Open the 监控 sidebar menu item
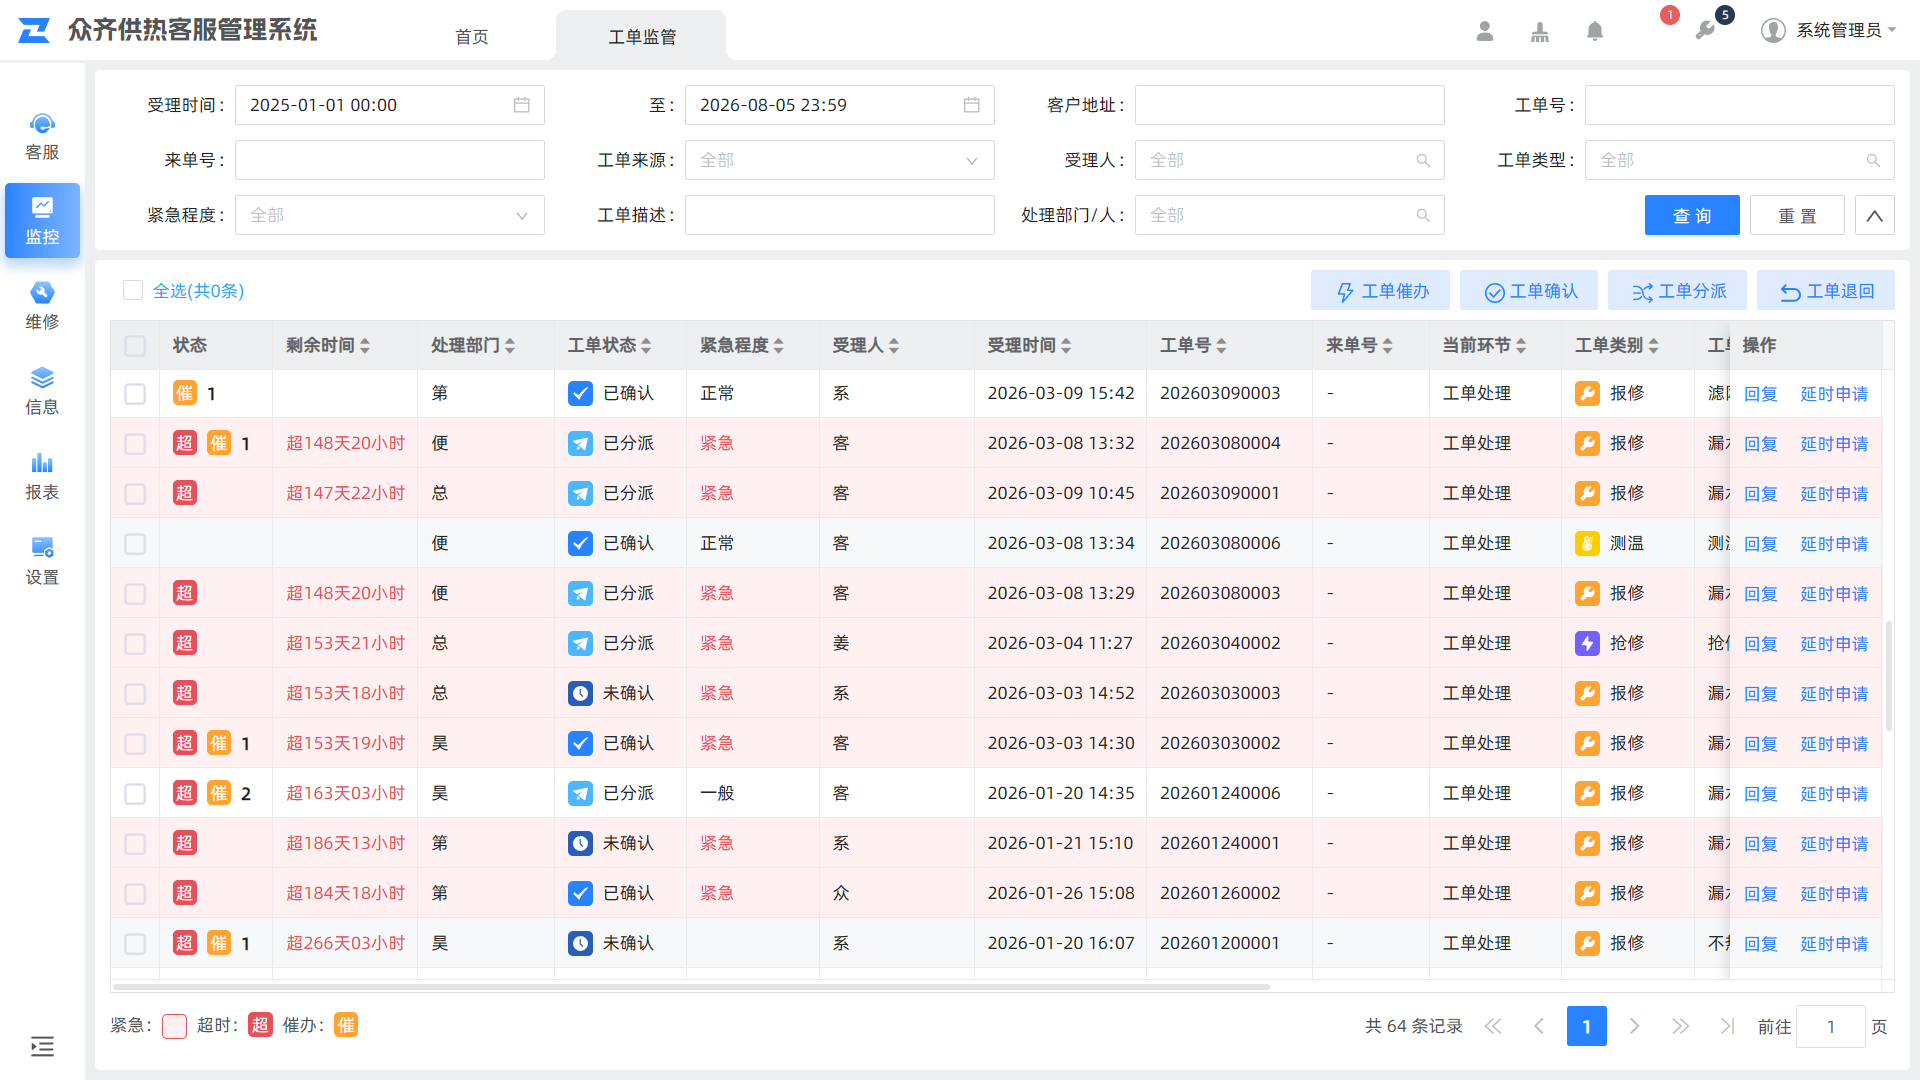The width and height of the screenshot is (1920, 1080). pos(42,220)
